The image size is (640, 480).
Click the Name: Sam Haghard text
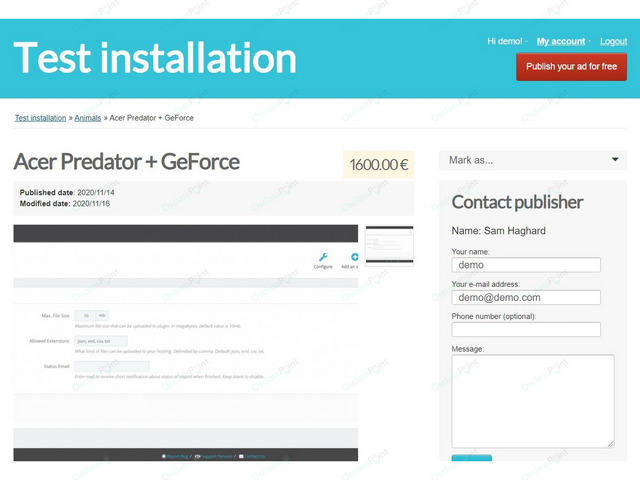[x=498, y=231]
